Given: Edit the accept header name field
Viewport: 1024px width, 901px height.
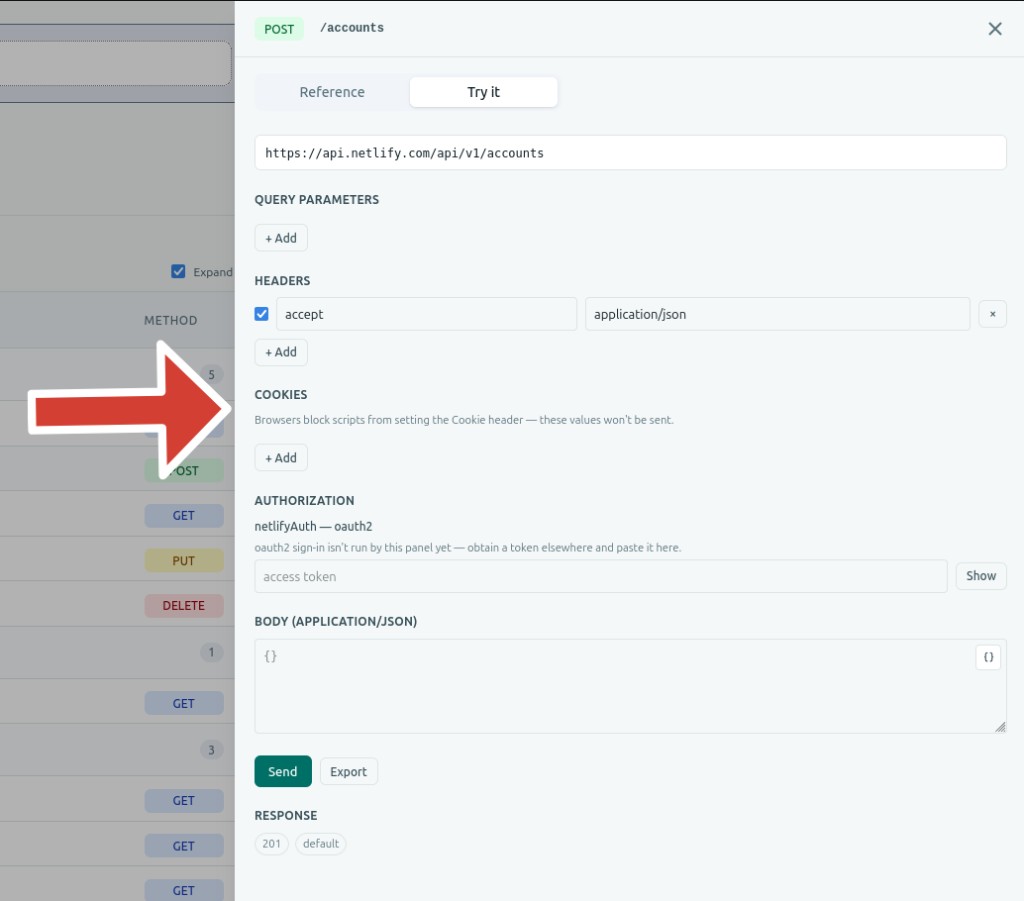Looking at the screenshot, I should [x=426, y=314].
